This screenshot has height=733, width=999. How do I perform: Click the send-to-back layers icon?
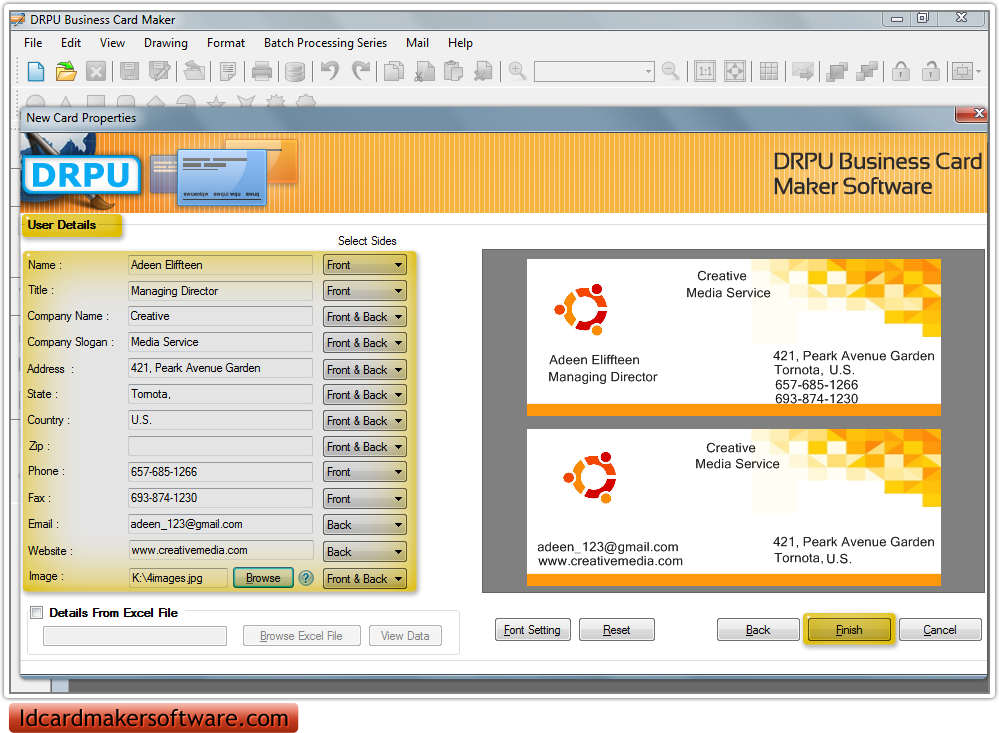(x=866, y=71)
